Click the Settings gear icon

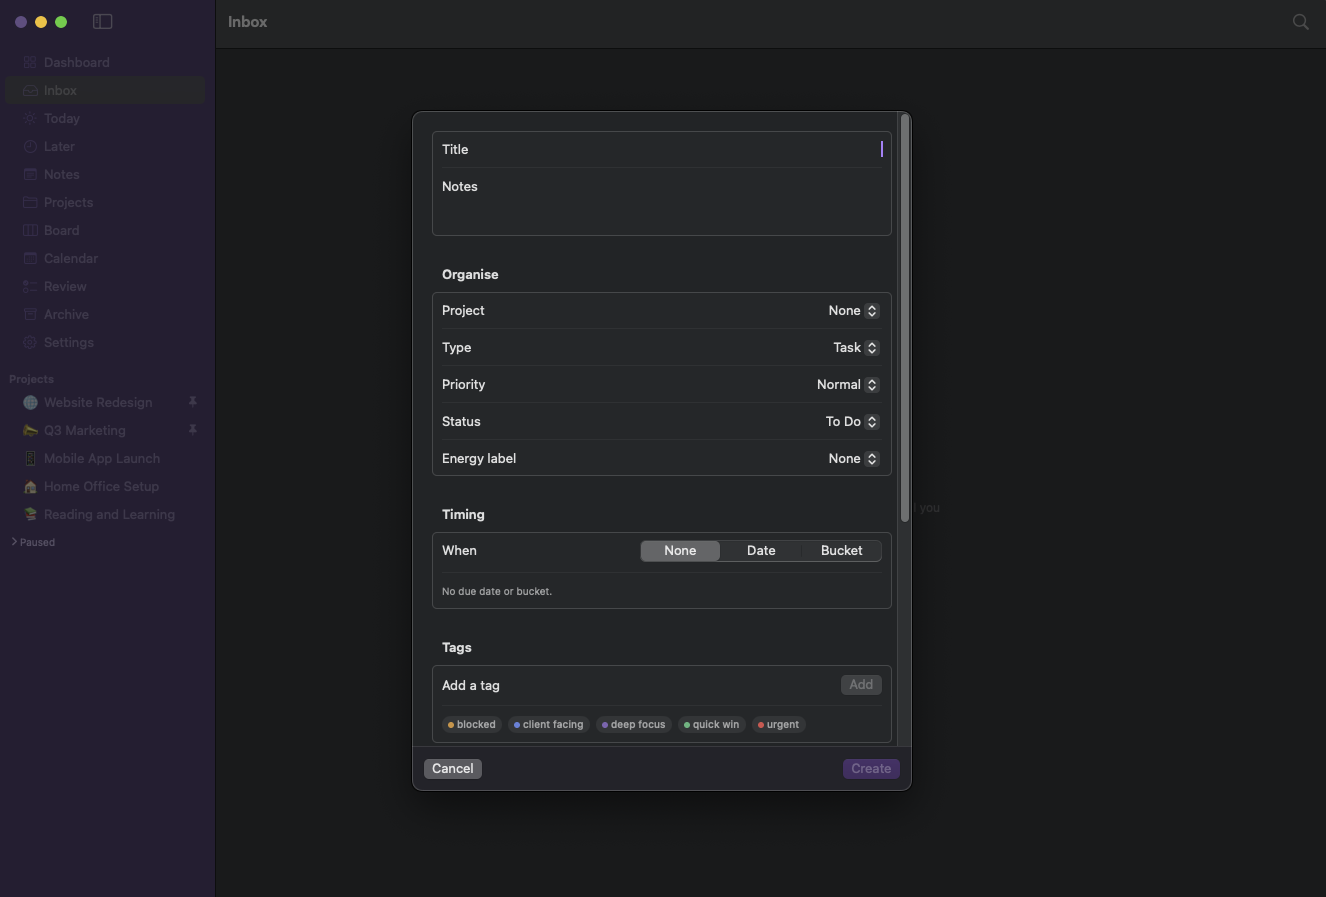coord(30,342)
